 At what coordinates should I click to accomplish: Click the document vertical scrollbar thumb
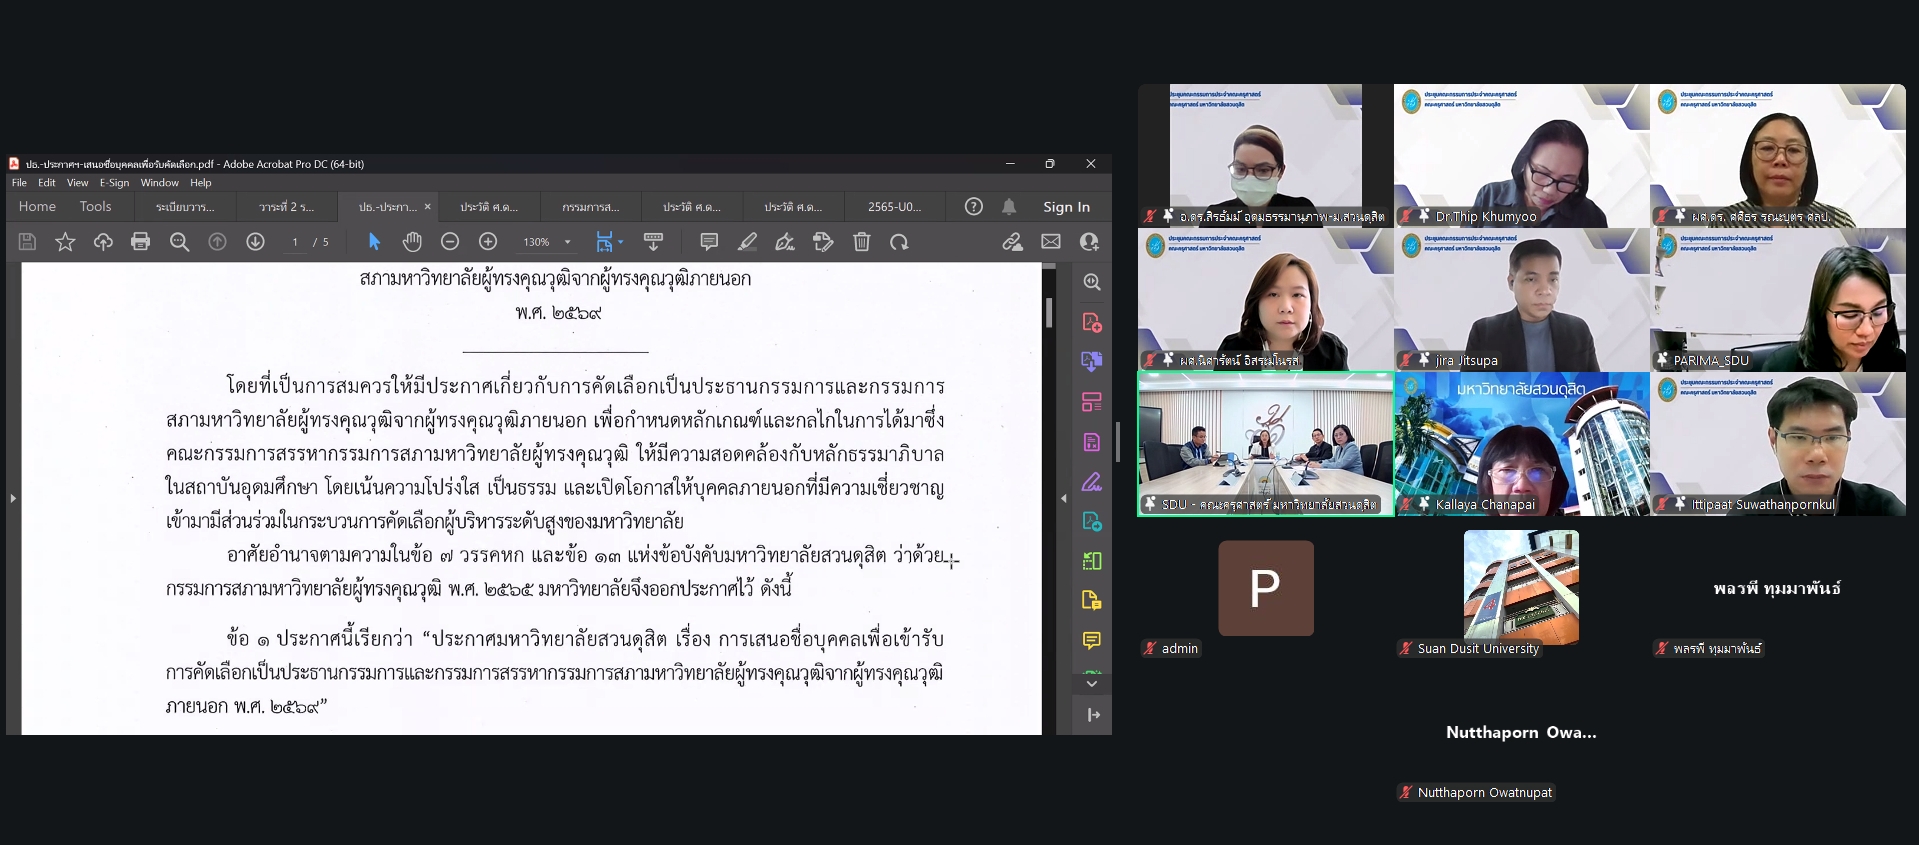(x=1049, y=312)
